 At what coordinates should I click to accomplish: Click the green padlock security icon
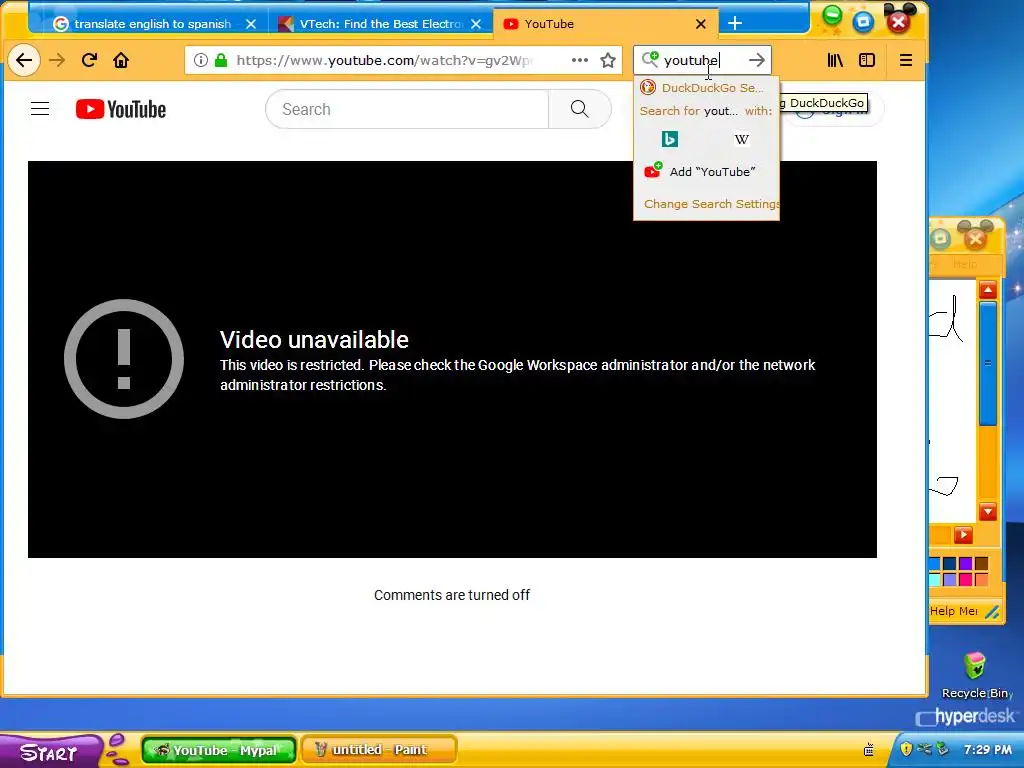(x=221, y=60)
